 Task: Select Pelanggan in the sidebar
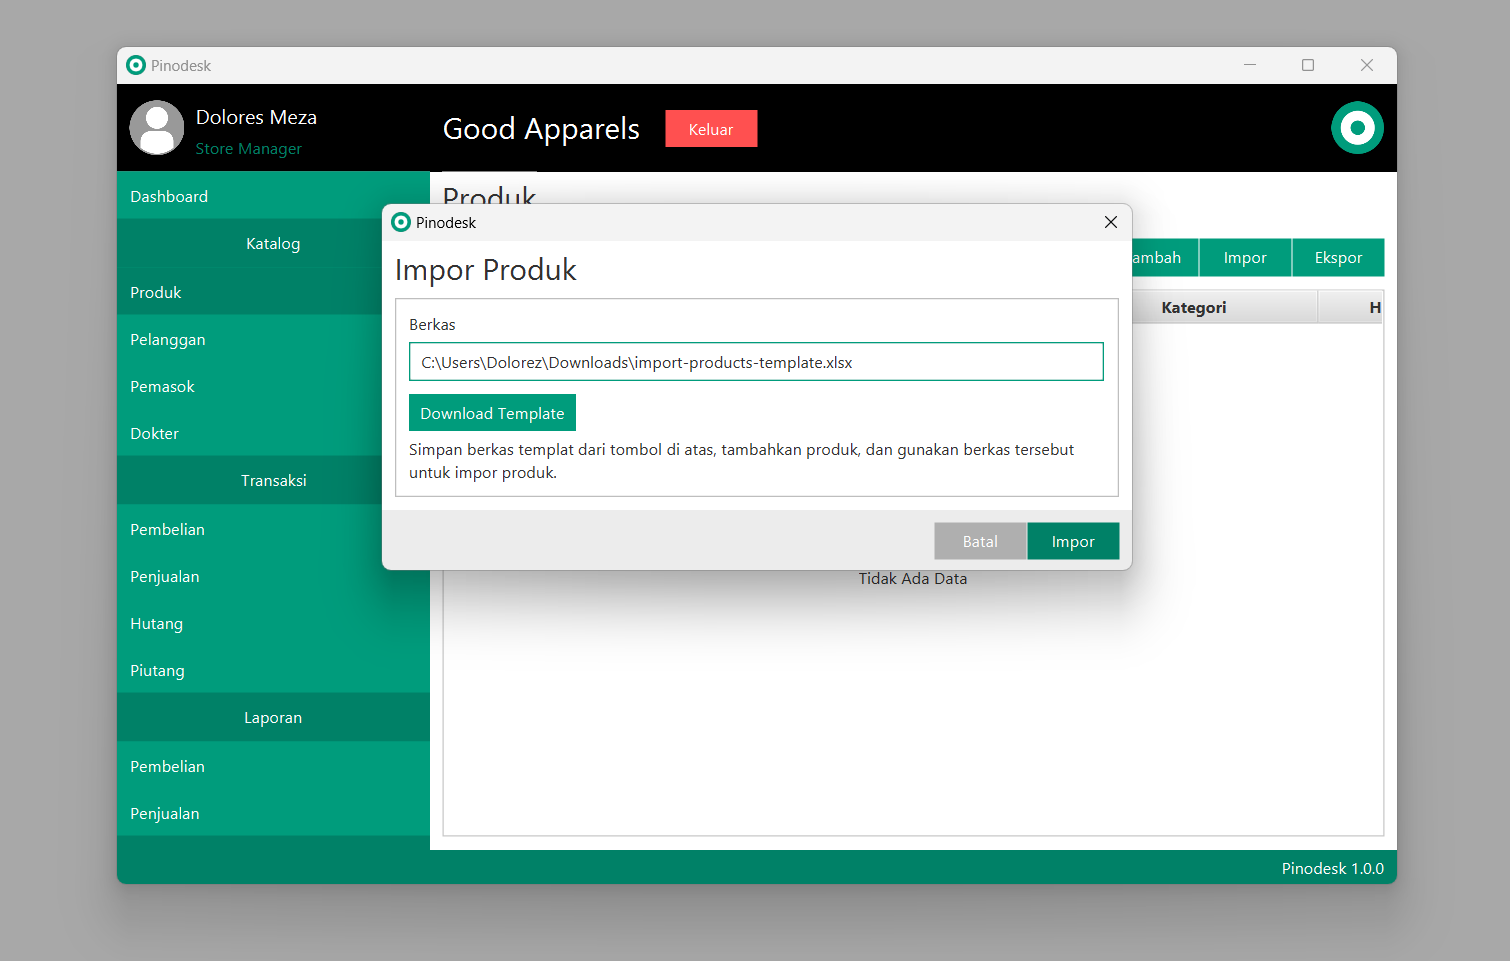coord(168,340)
